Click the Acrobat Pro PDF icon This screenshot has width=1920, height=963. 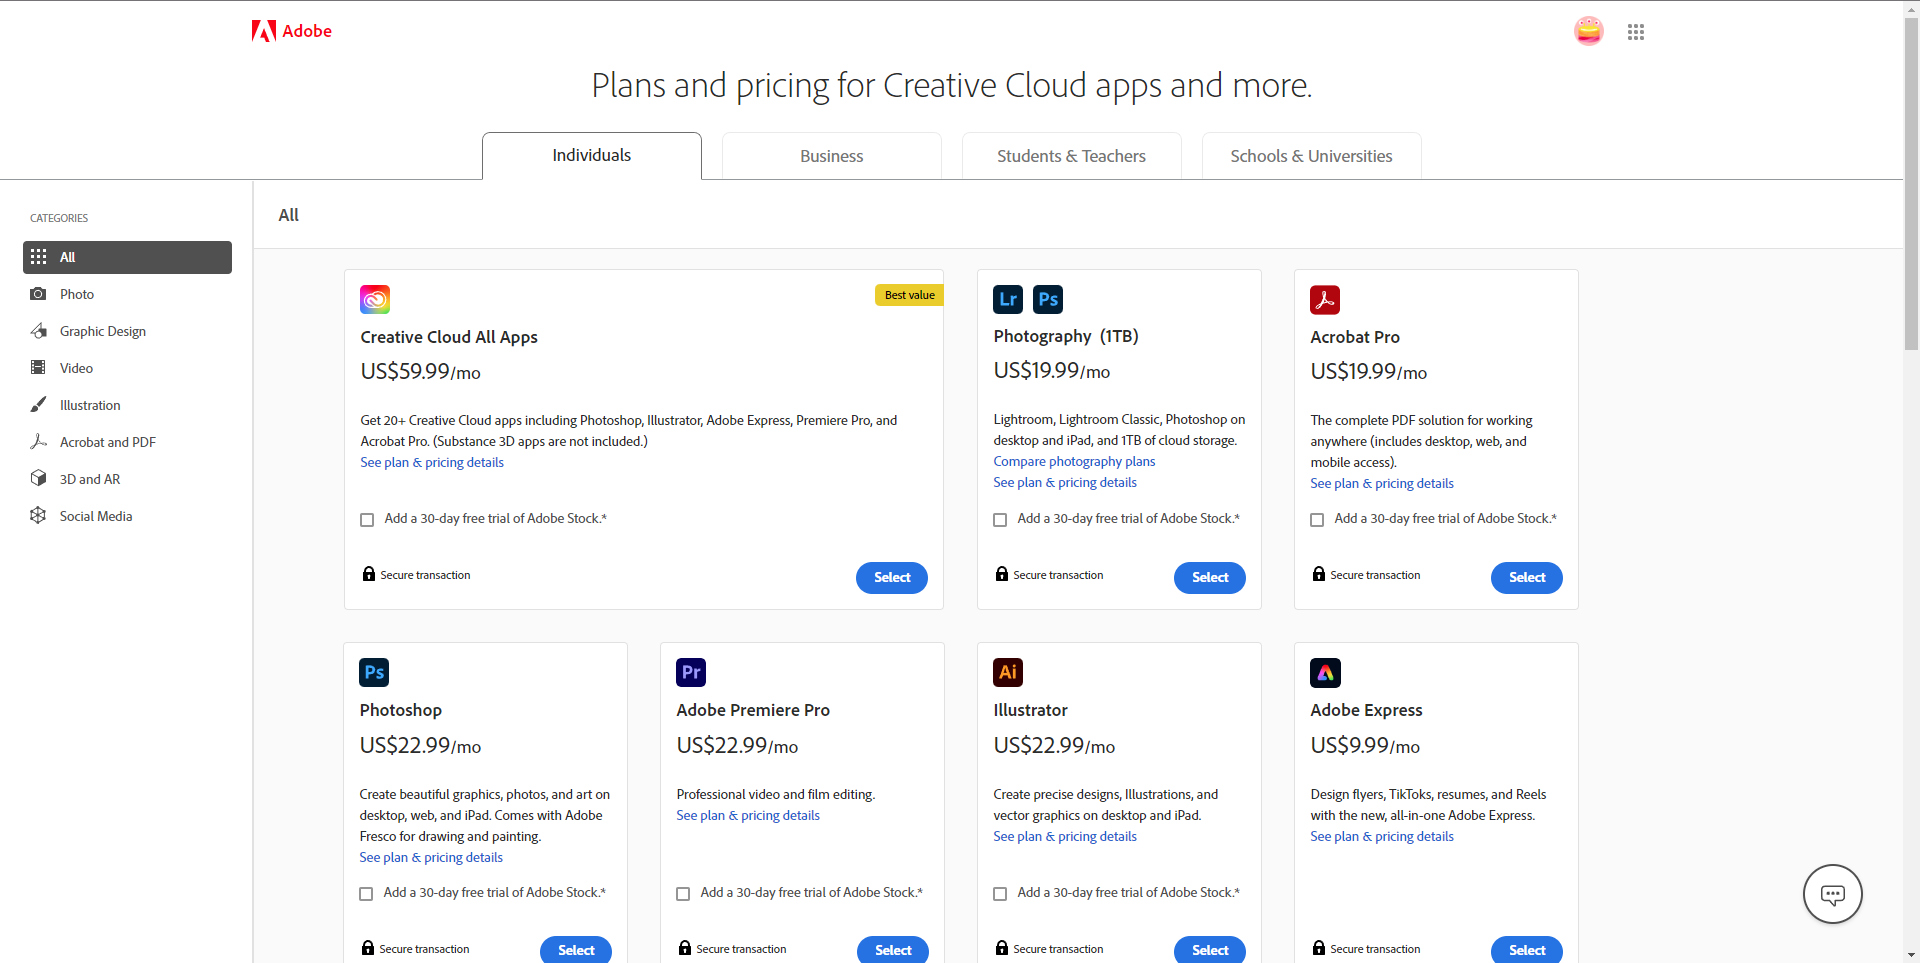(1325, 299)
